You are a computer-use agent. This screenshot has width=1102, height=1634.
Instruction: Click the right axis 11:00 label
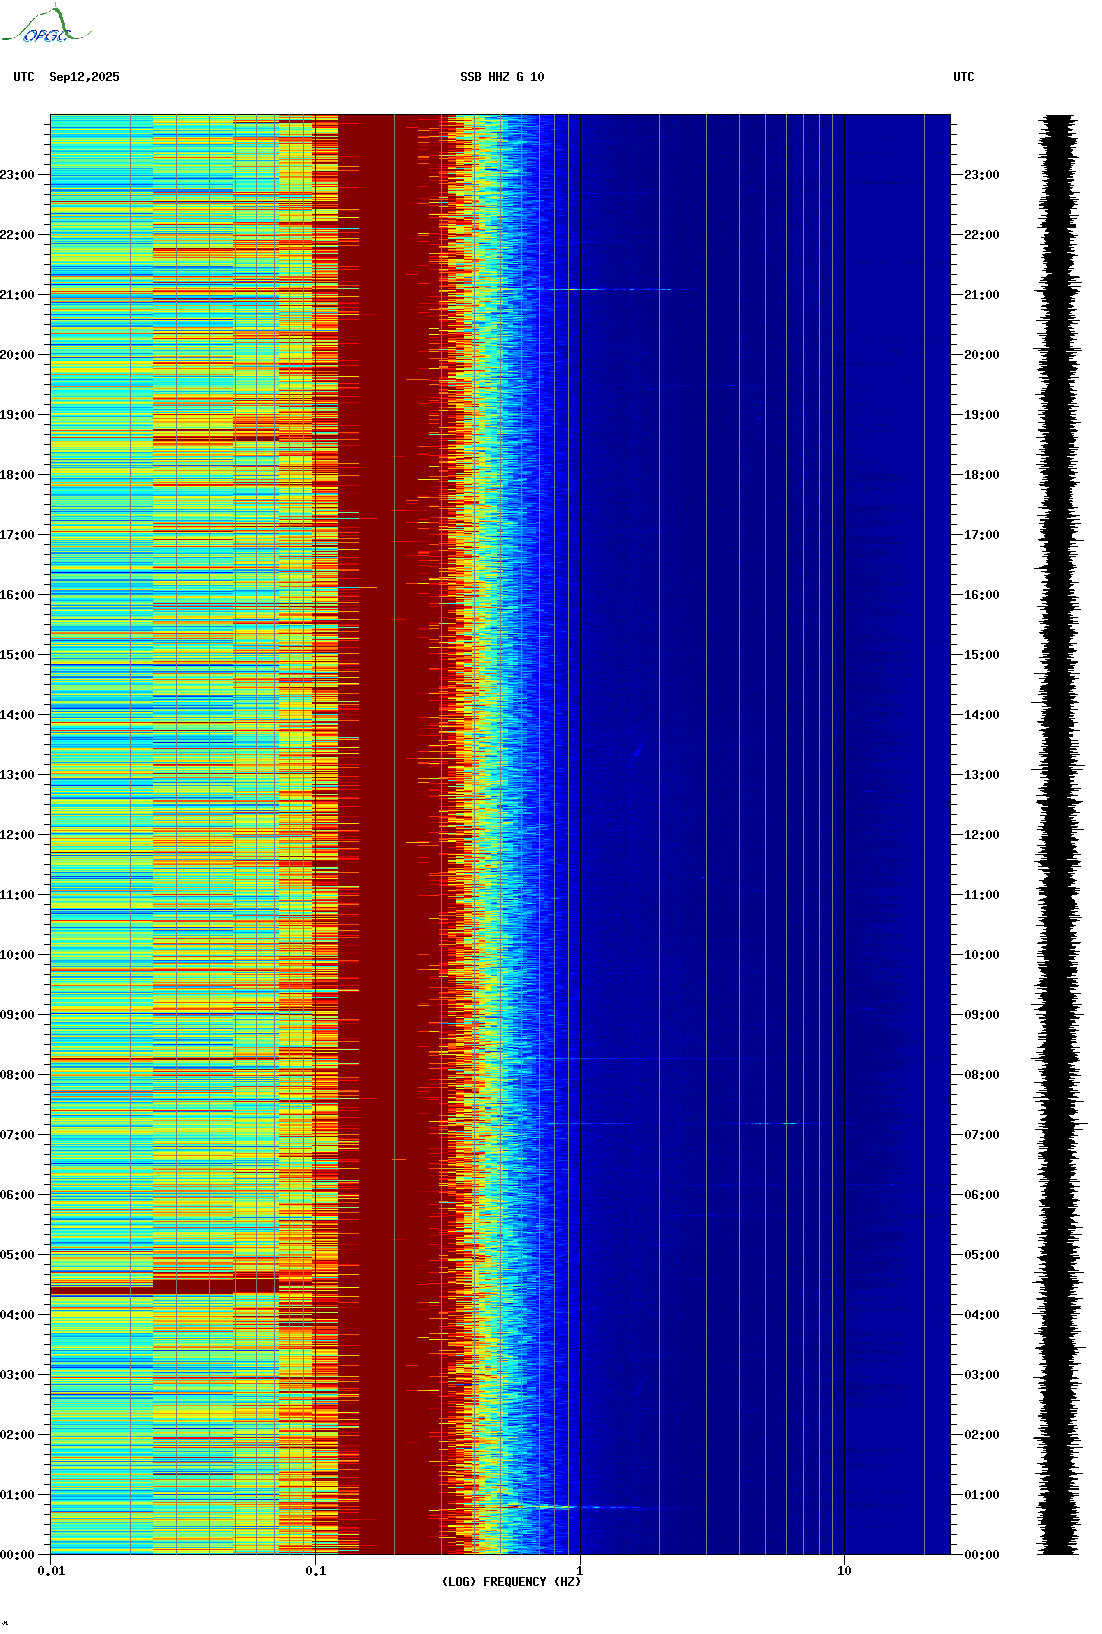(x=982, y=895)
